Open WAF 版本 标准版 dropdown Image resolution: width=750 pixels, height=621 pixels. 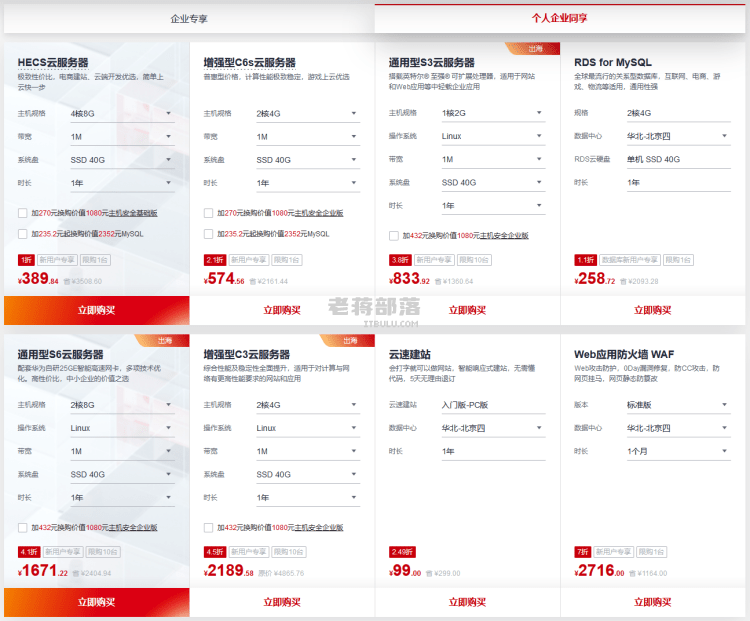tap(679, 405)
